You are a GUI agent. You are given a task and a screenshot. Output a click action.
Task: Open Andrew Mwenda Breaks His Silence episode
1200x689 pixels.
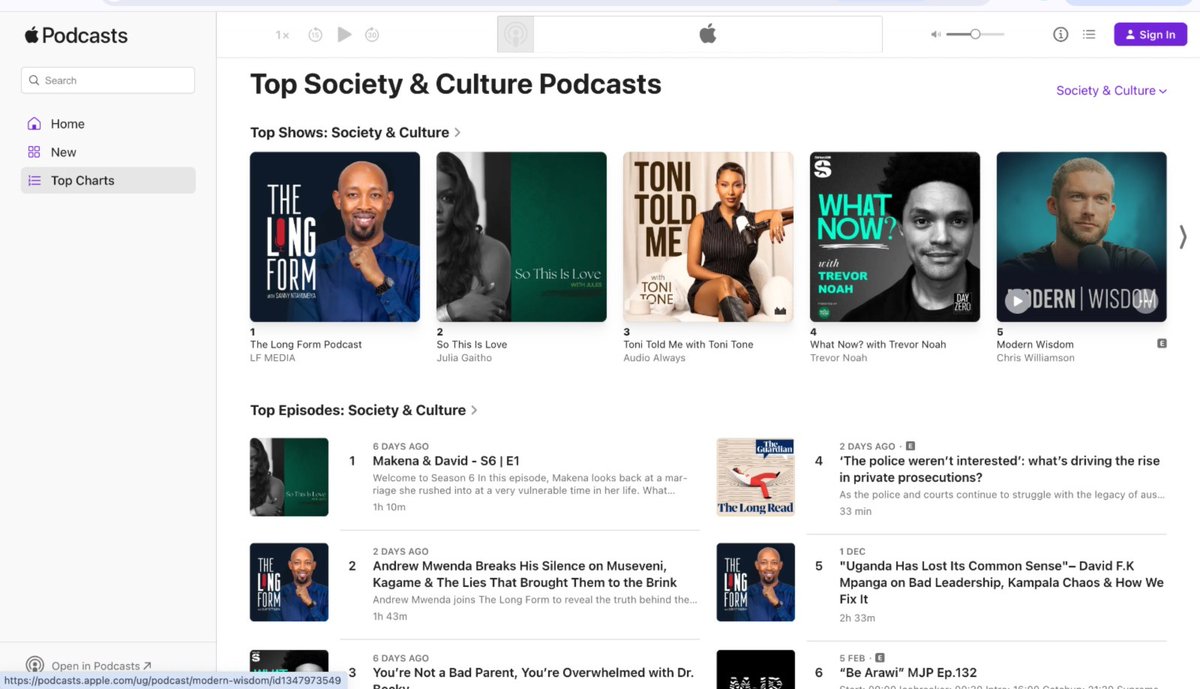[525, 574]
